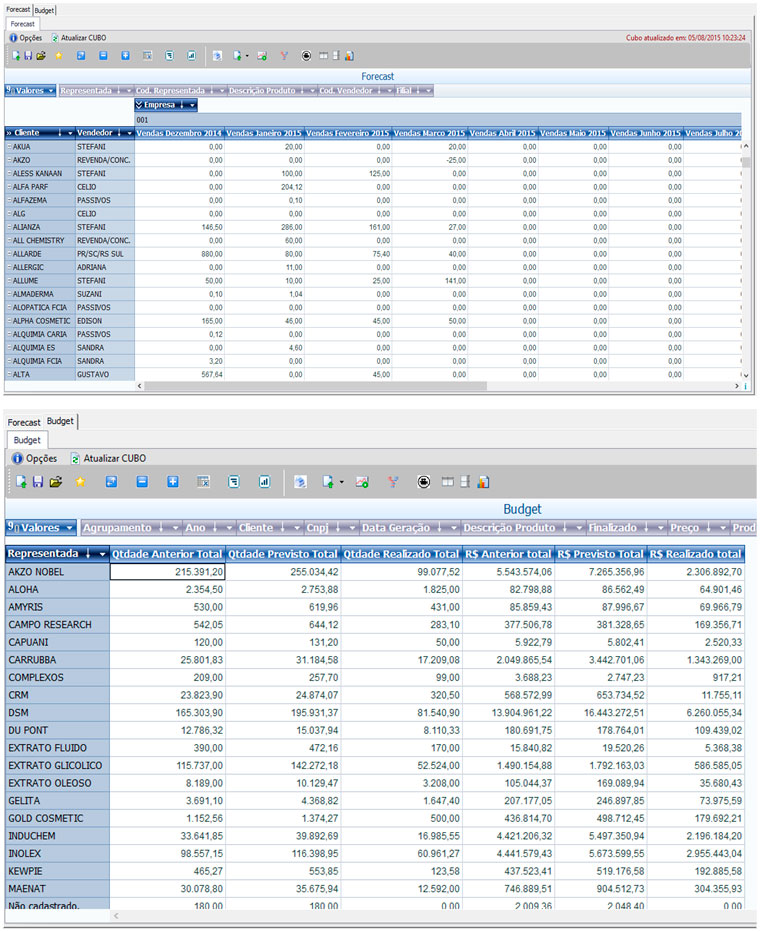Screen dimensions: 760x932
Task: Click Opções in the Budget window
Action: pyautogui.click(x=34, y=458)
